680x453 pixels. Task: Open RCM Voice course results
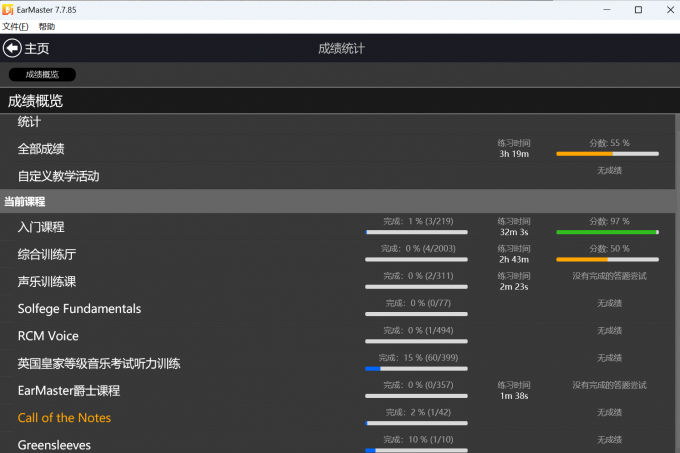coord(48,336)
